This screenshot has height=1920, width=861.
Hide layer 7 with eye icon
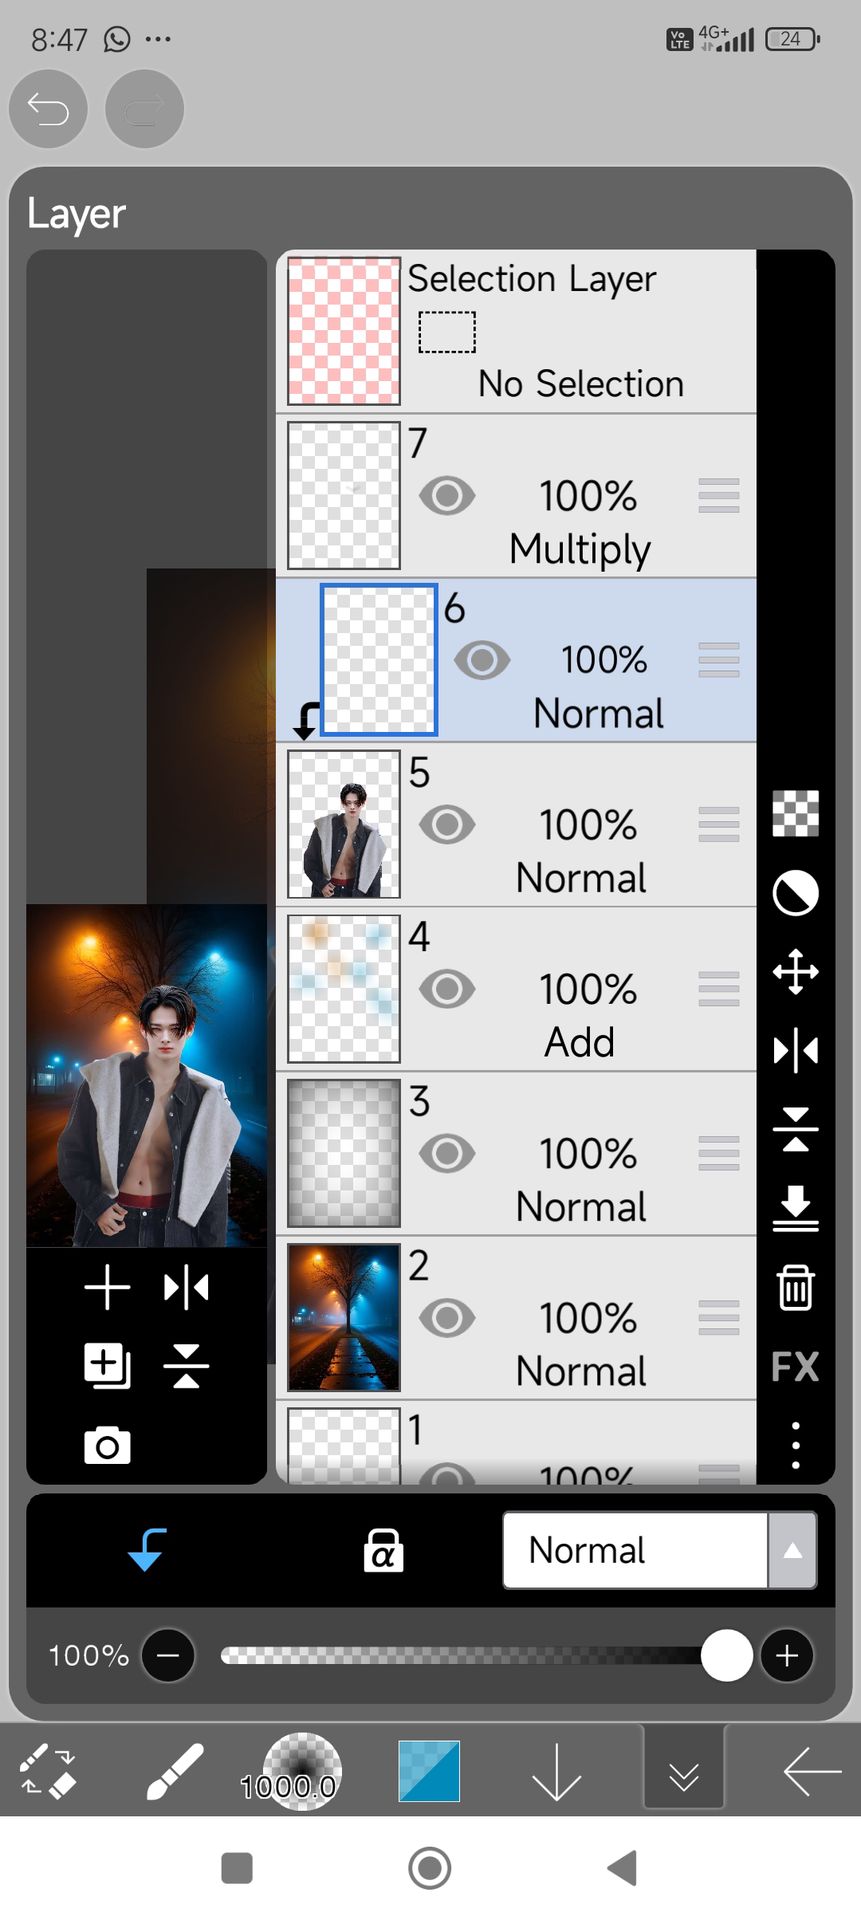(x=447, y=495)
